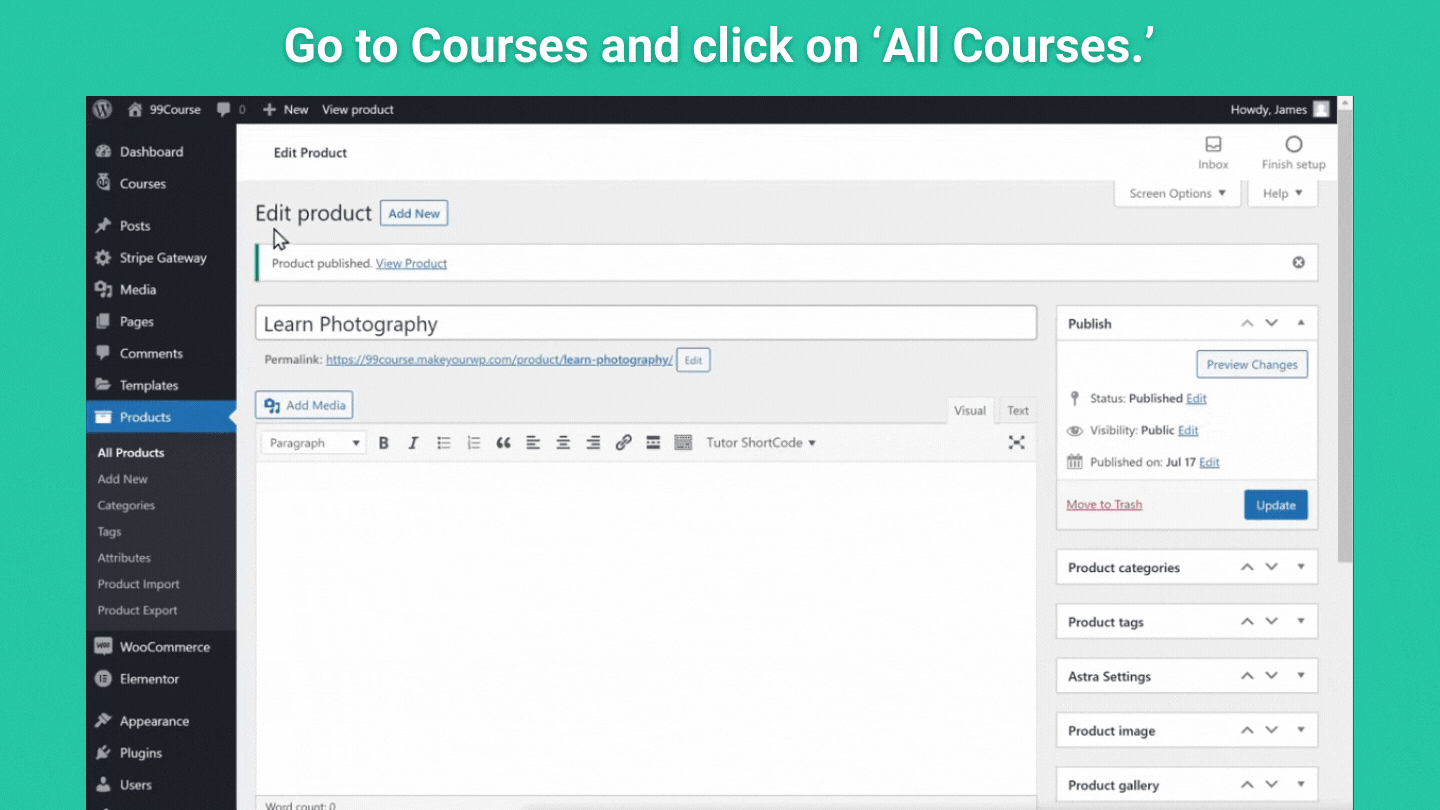Switch to the Text editor tab
This screenshot has height=810, width=1440.
[x=1018, y=410]
